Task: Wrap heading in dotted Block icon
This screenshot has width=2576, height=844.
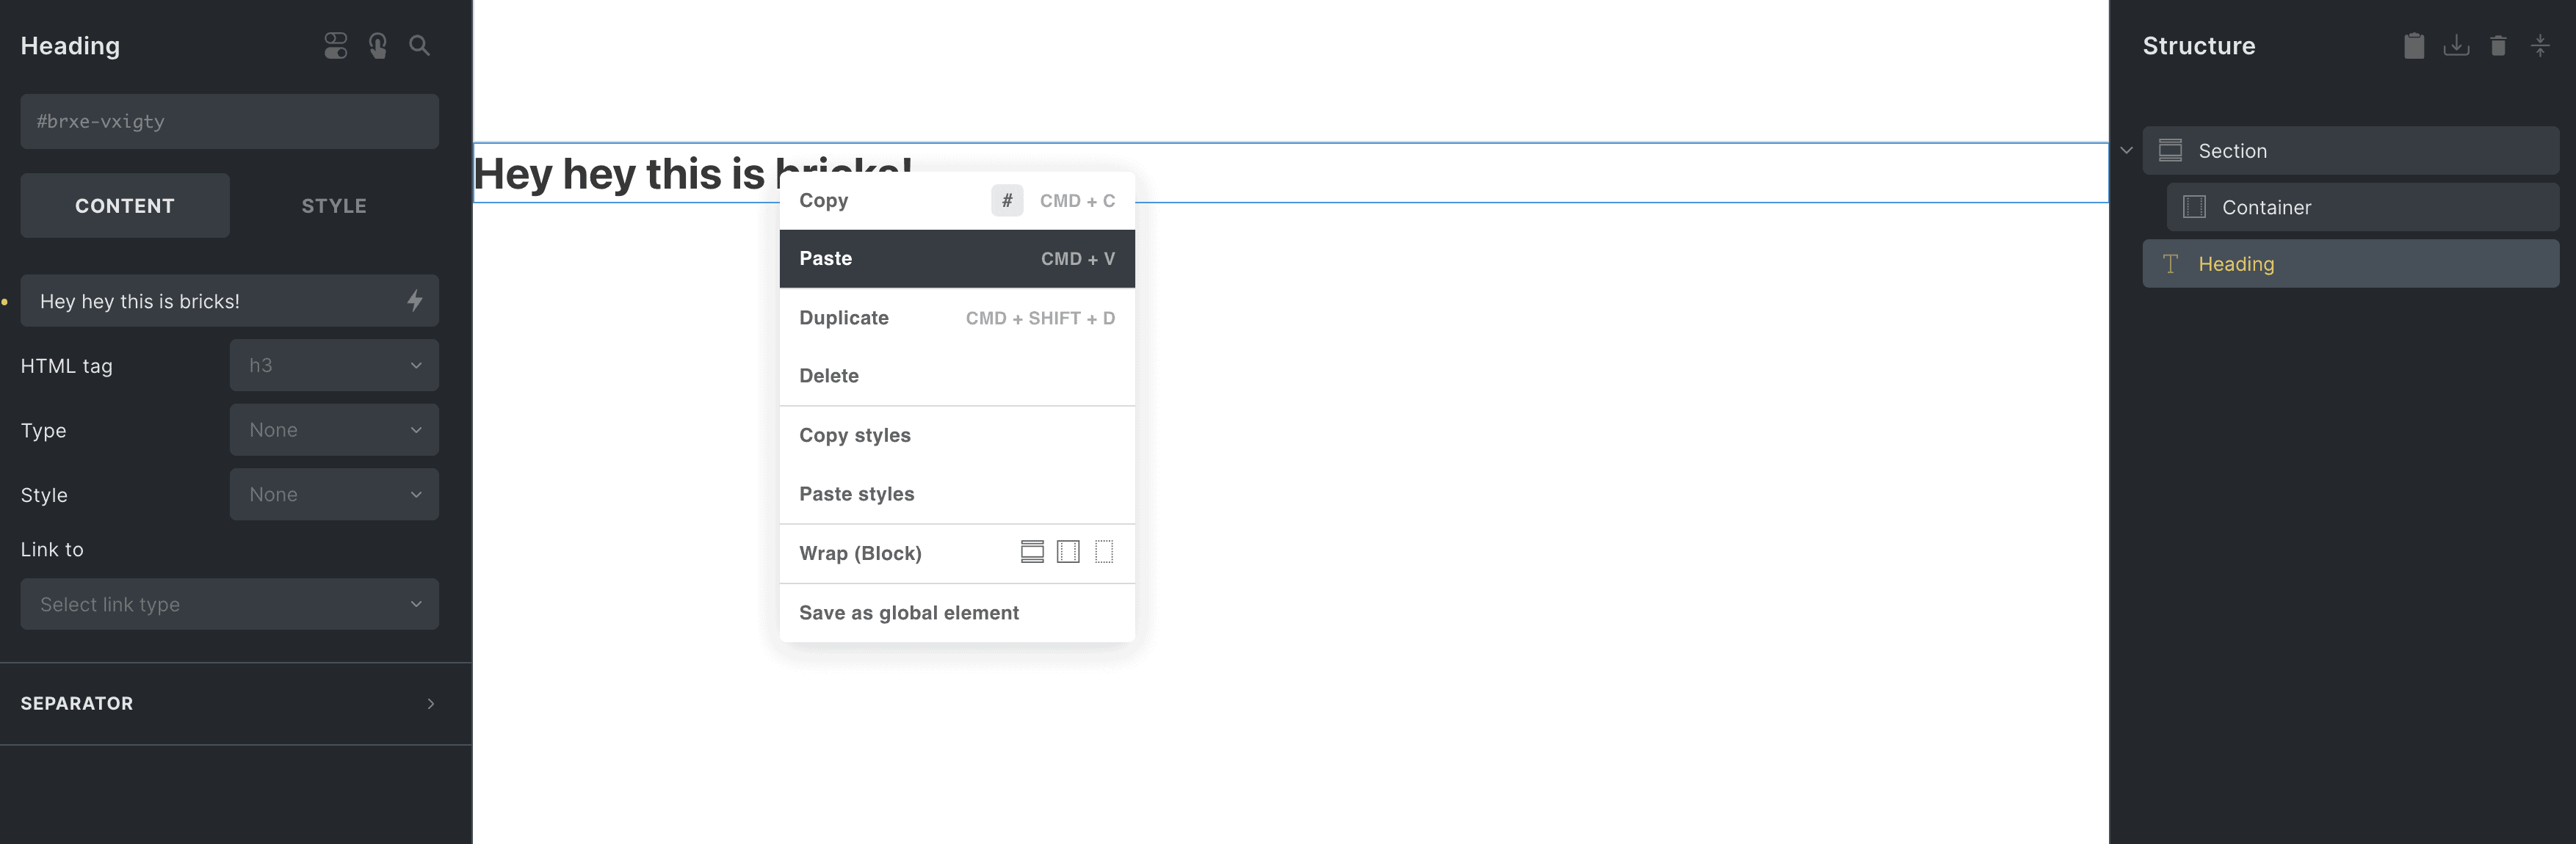Action: 1104,552
